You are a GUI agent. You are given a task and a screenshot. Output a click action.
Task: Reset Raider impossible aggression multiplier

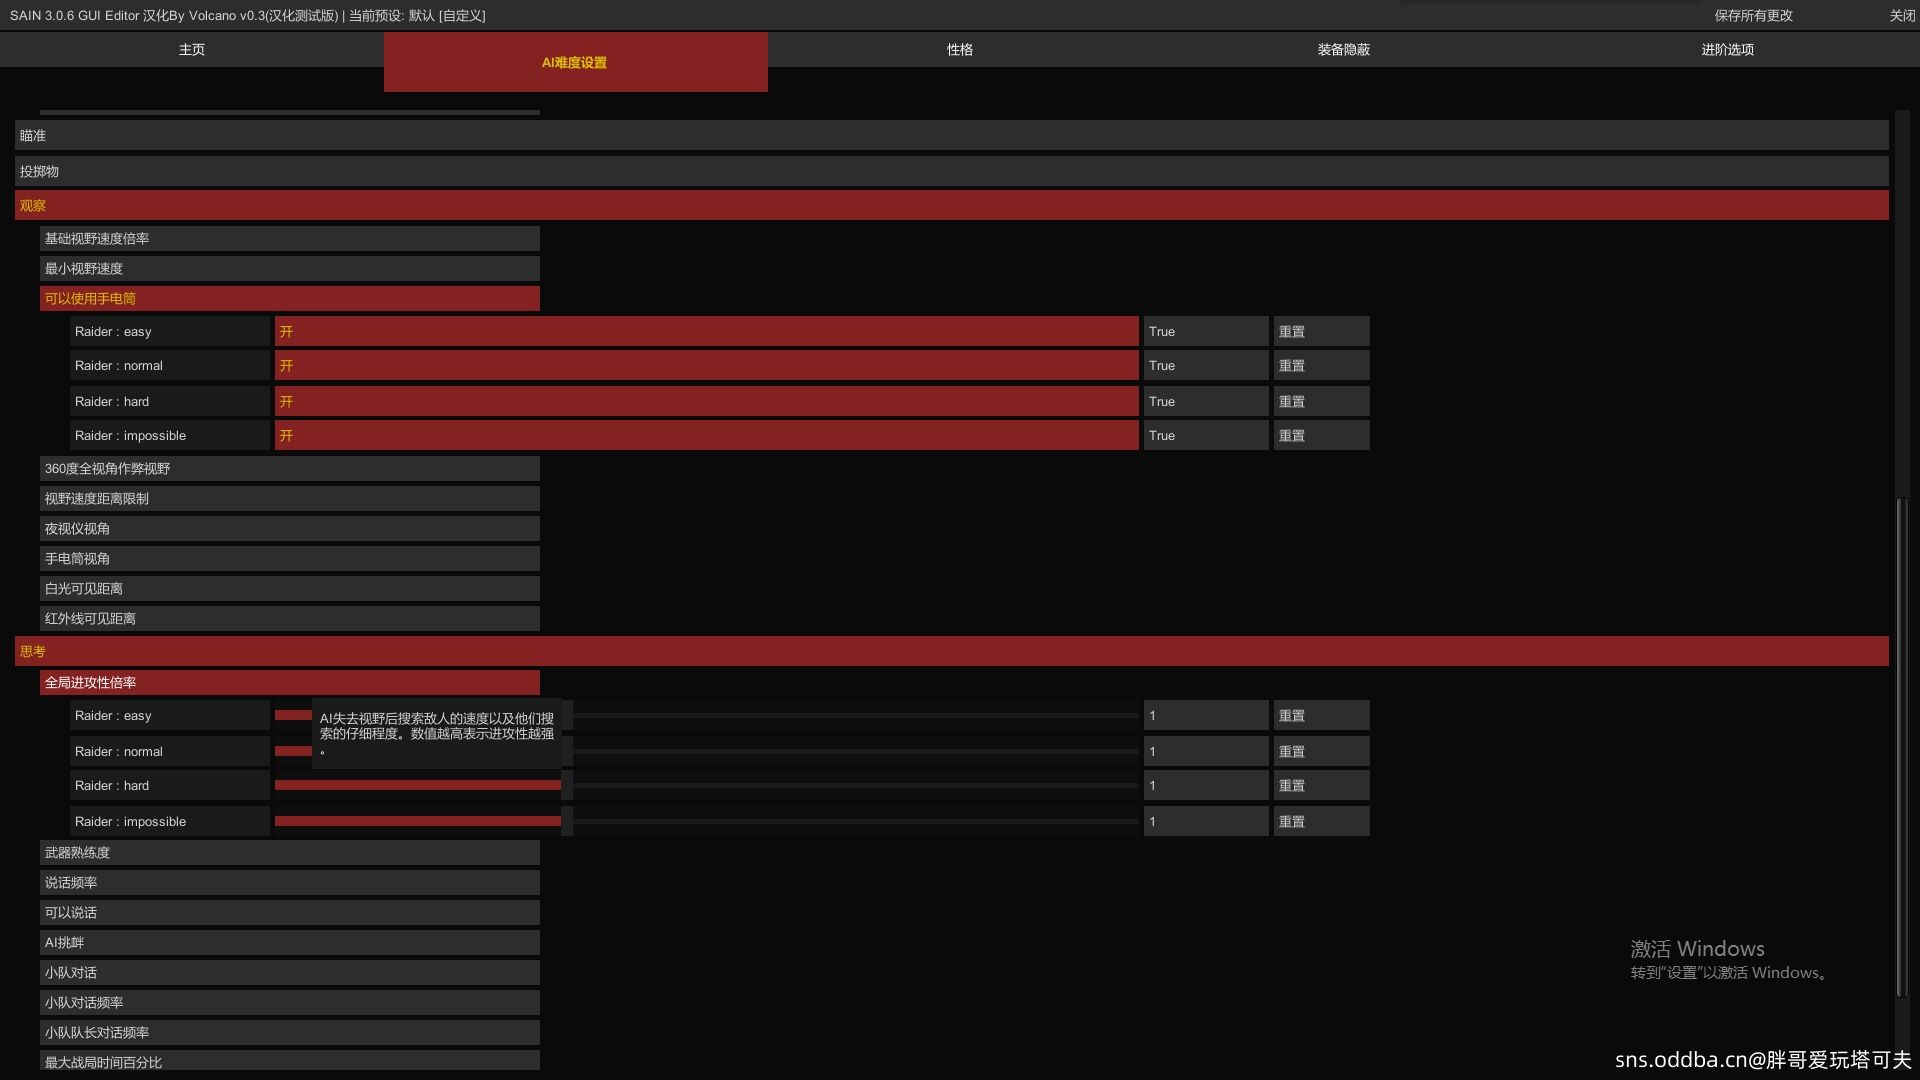click(x=1320, y=821)
